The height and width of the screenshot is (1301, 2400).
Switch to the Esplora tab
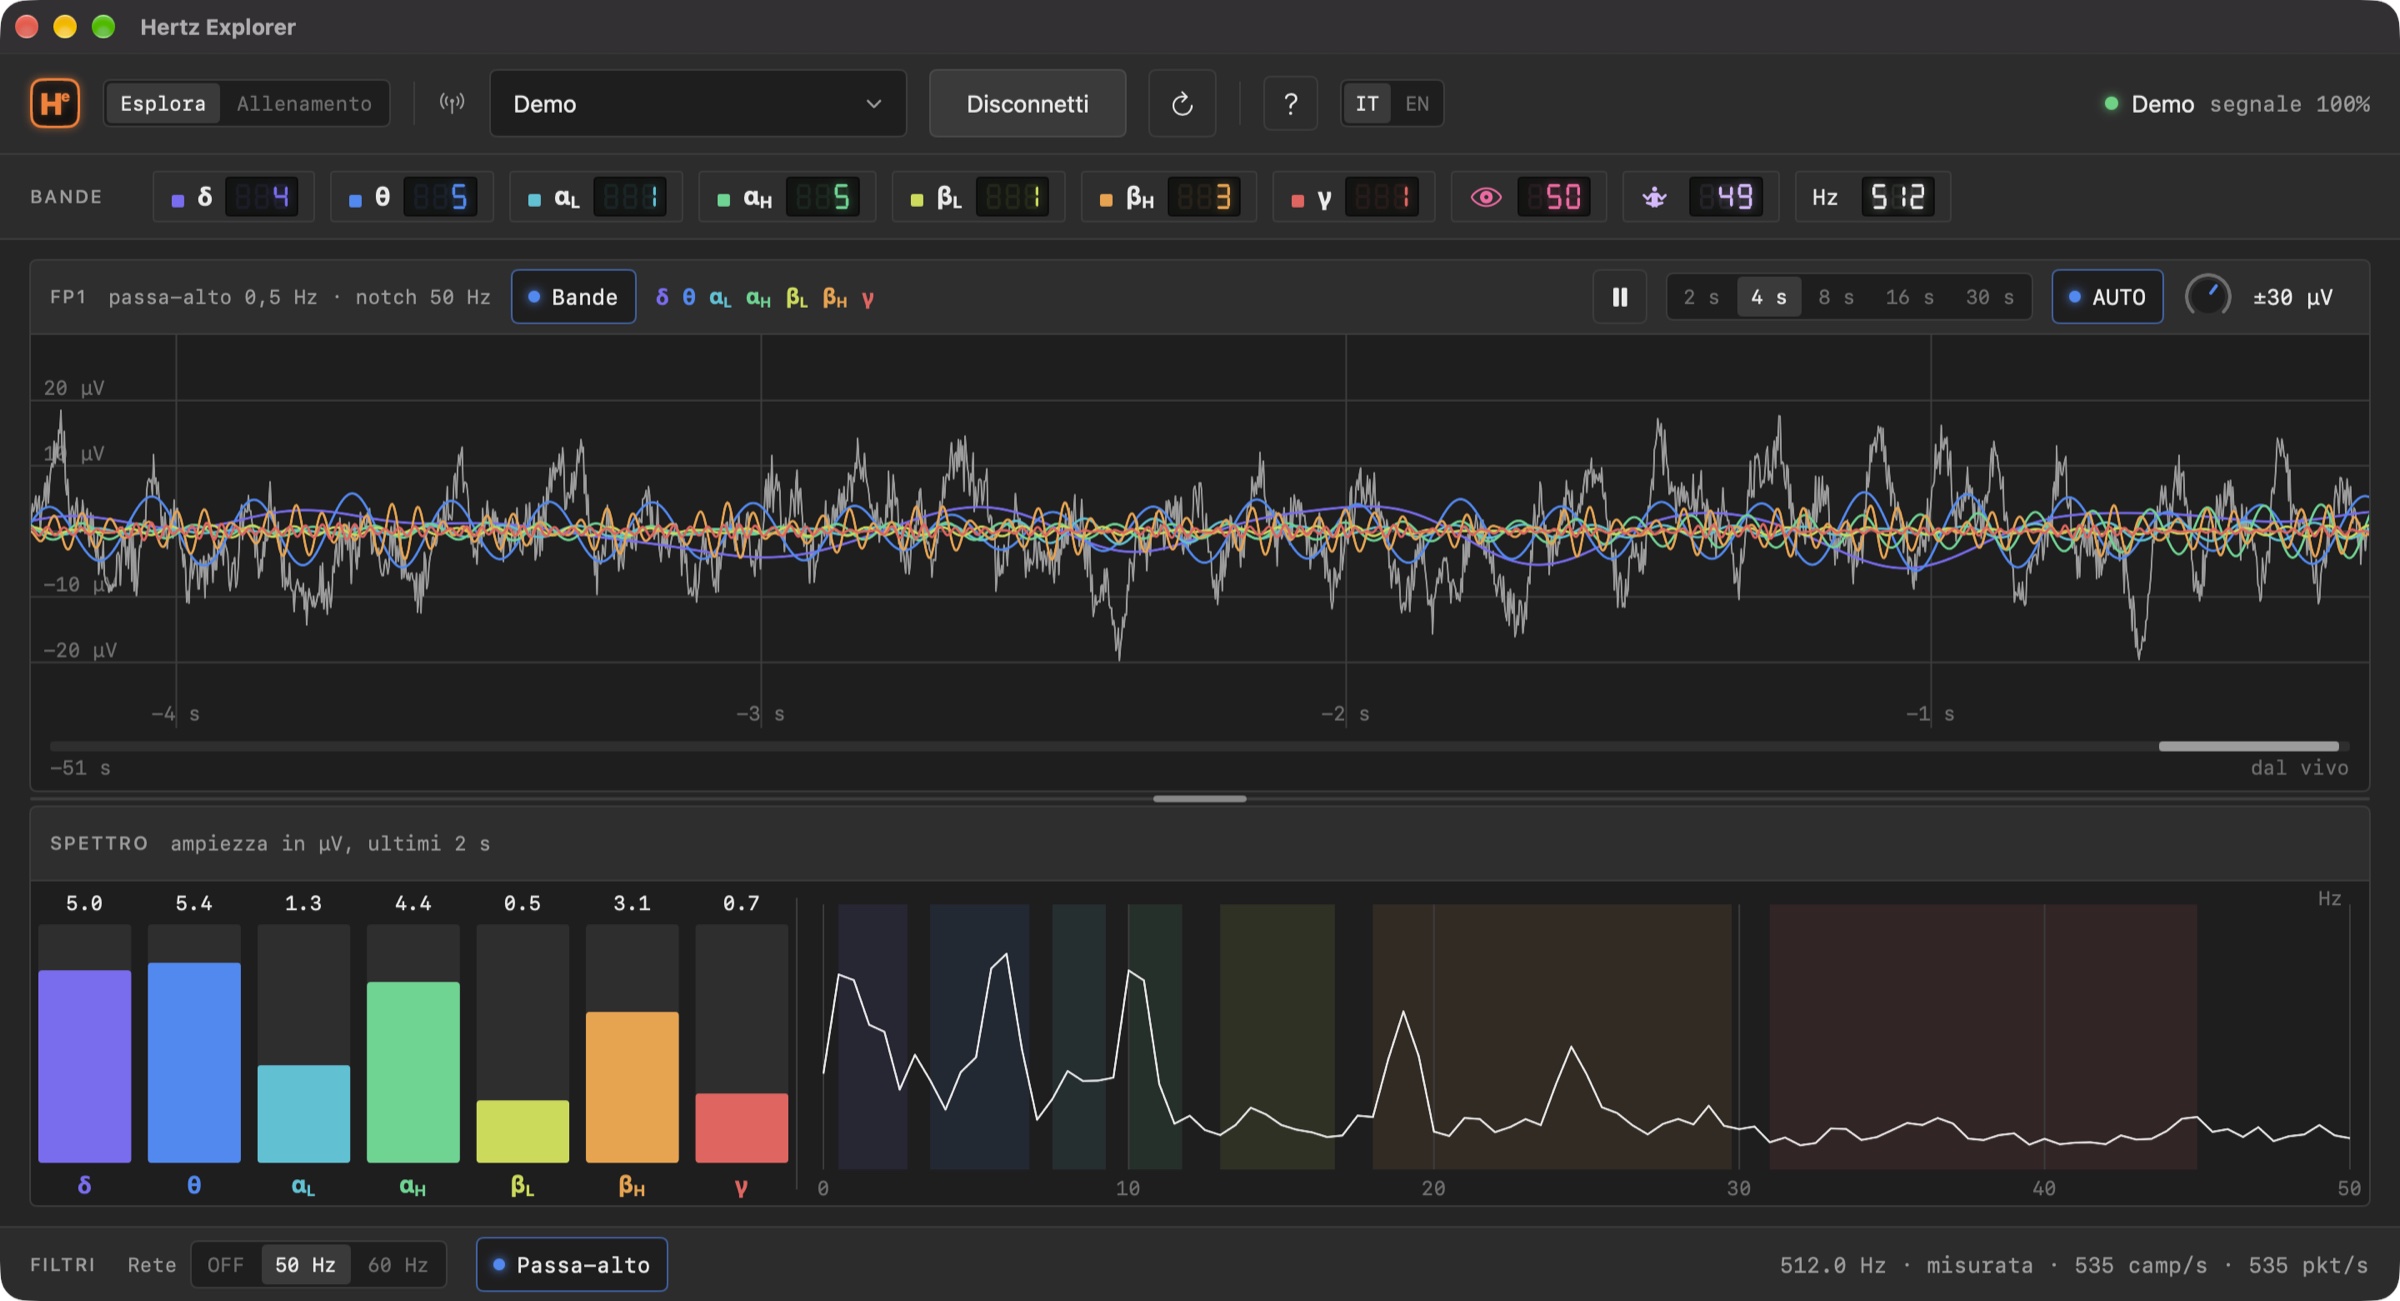pos(163,103)
